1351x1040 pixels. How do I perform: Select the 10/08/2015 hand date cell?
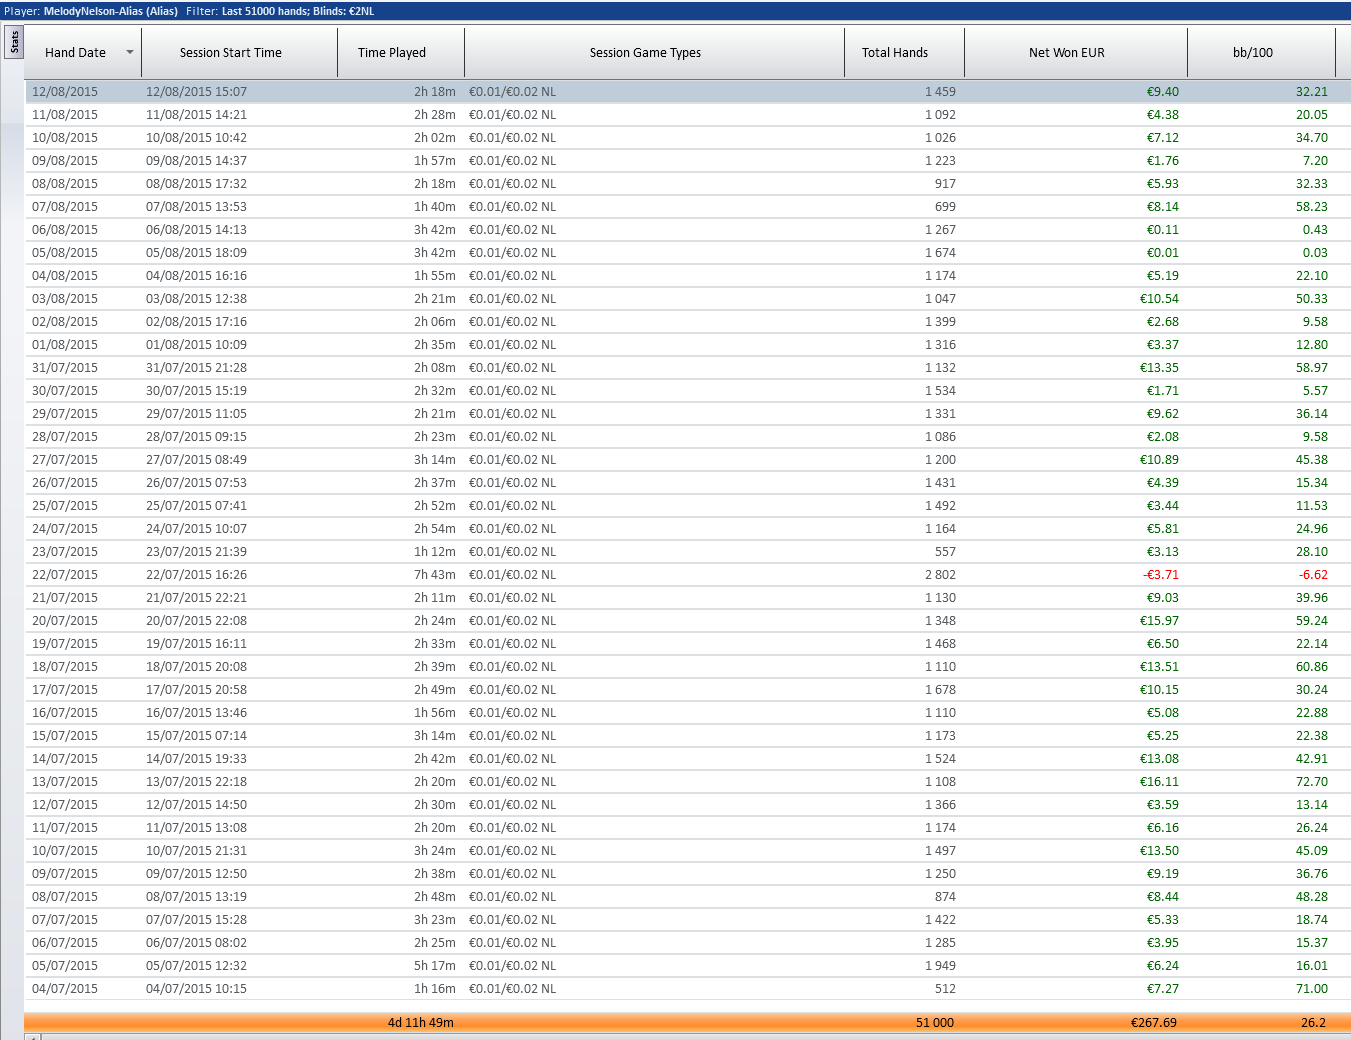[x=65, y=138]
